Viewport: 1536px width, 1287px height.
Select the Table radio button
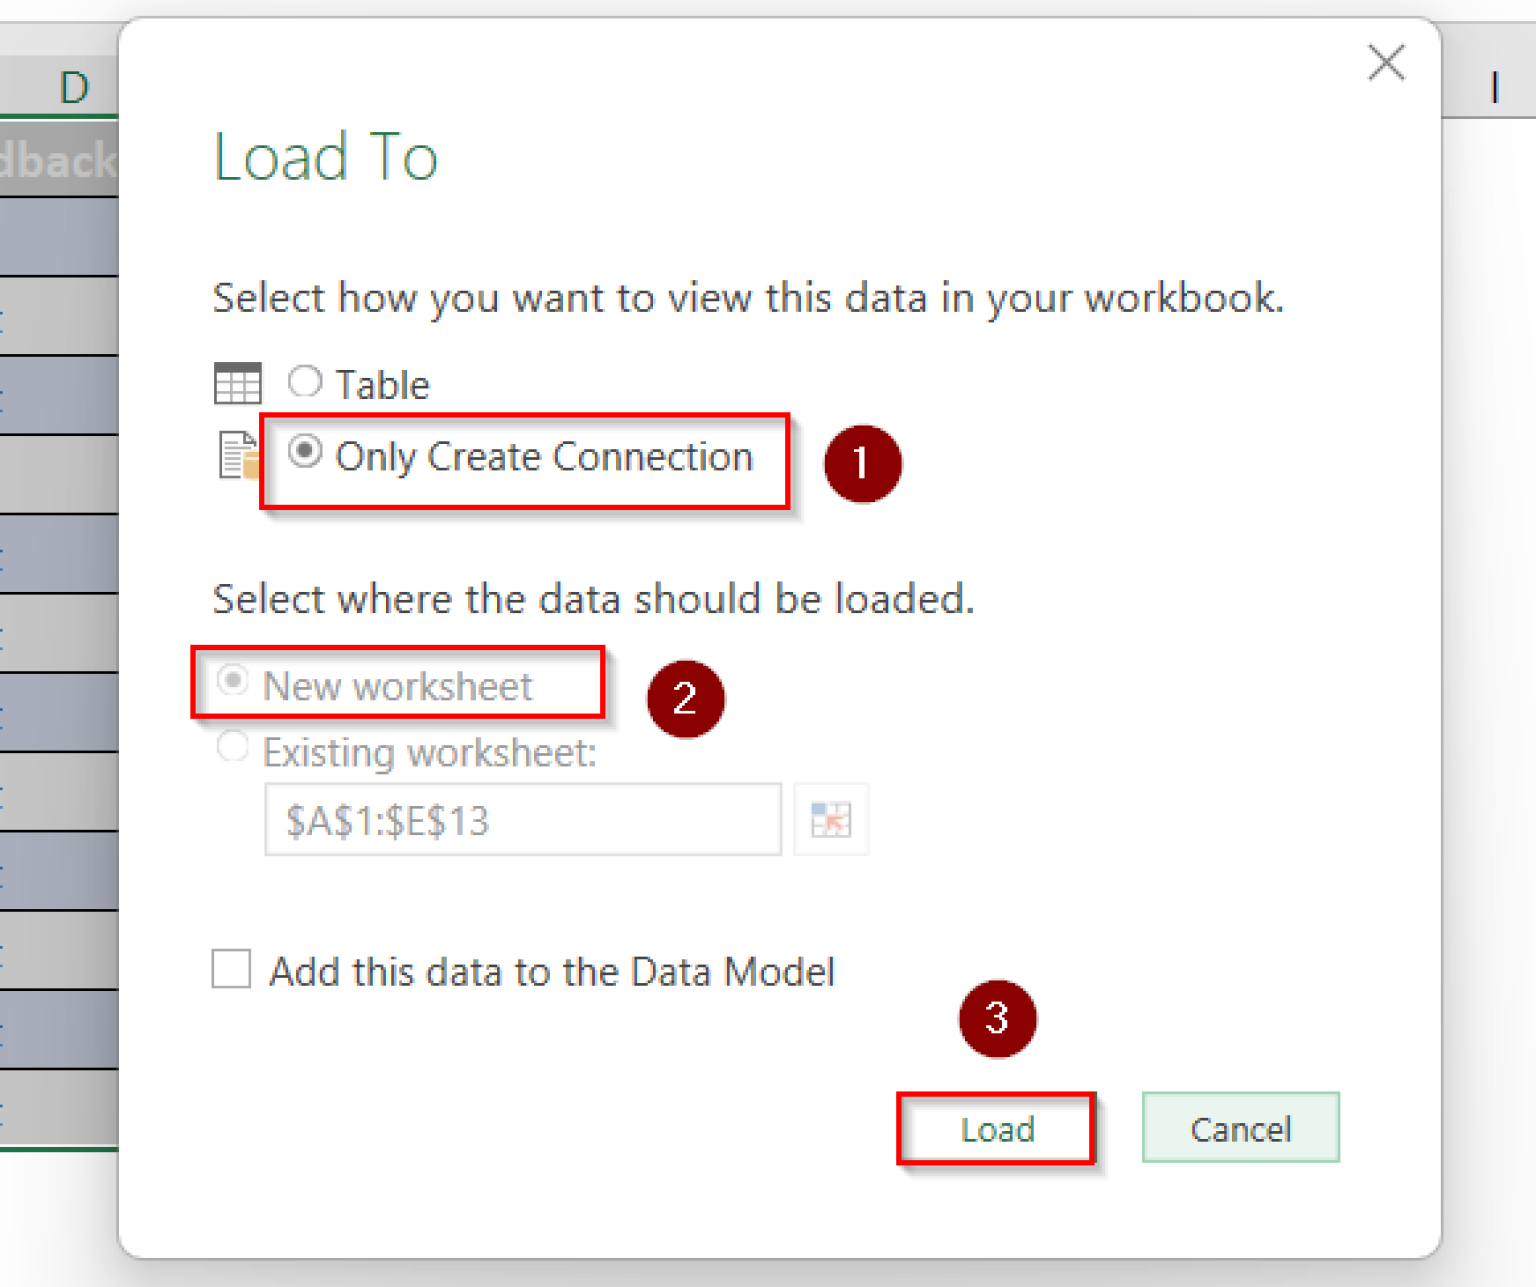pyautogui.click(x=304, y=382)
